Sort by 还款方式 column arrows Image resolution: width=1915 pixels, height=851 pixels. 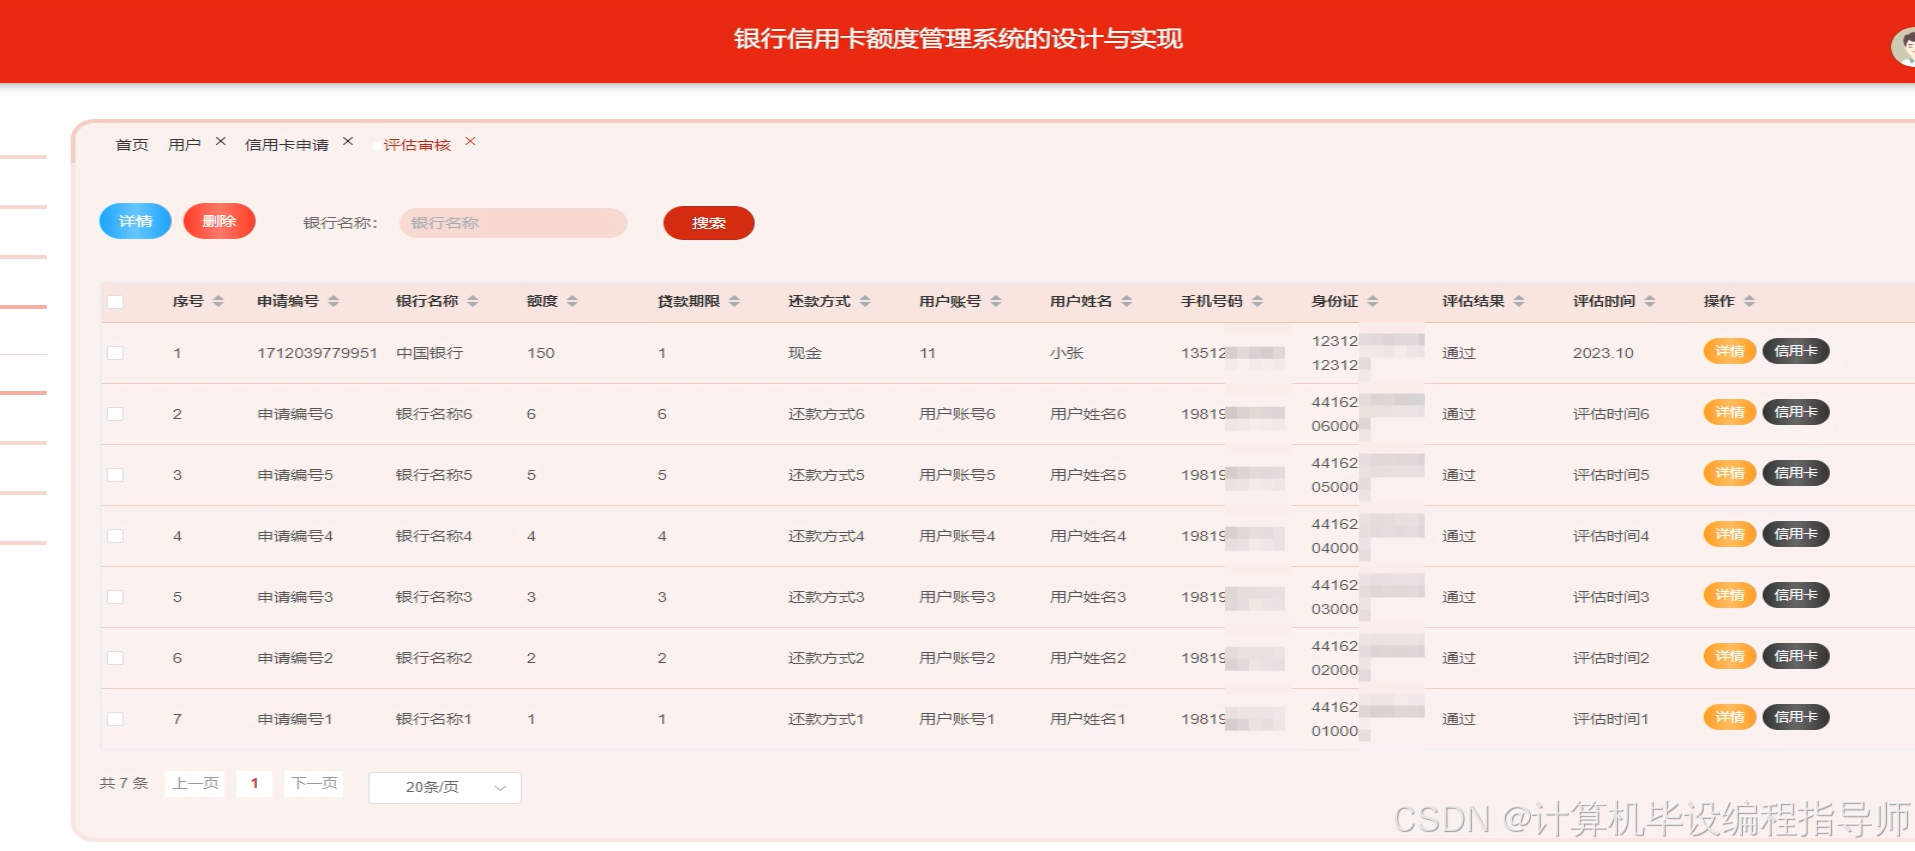tap(865, 301)
